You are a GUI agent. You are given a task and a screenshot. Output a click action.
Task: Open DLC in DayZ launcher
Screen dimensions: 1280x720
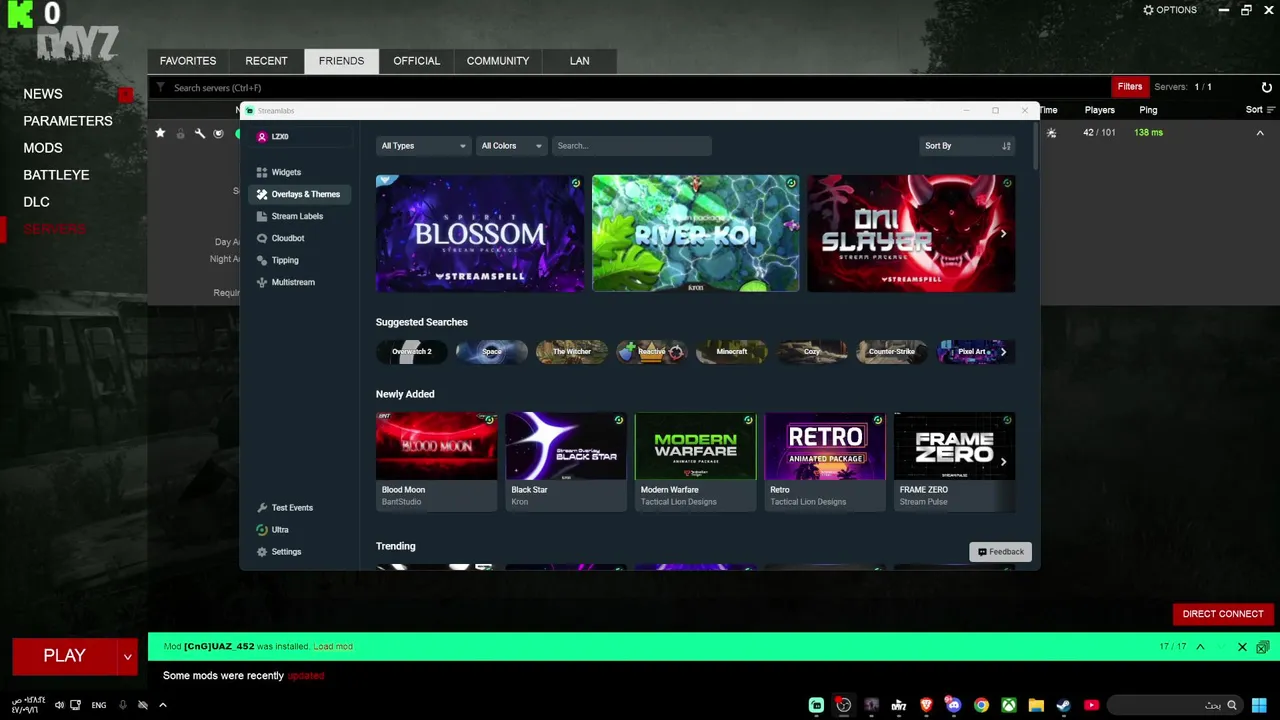(36, 202)
